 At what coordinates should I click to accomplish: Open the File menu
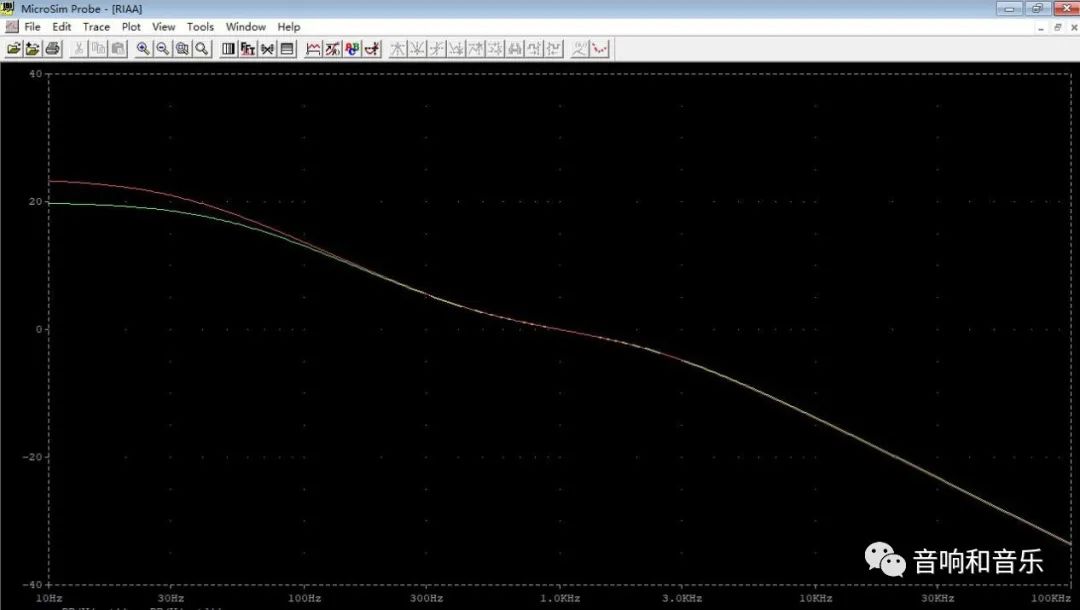click(32, 27)
